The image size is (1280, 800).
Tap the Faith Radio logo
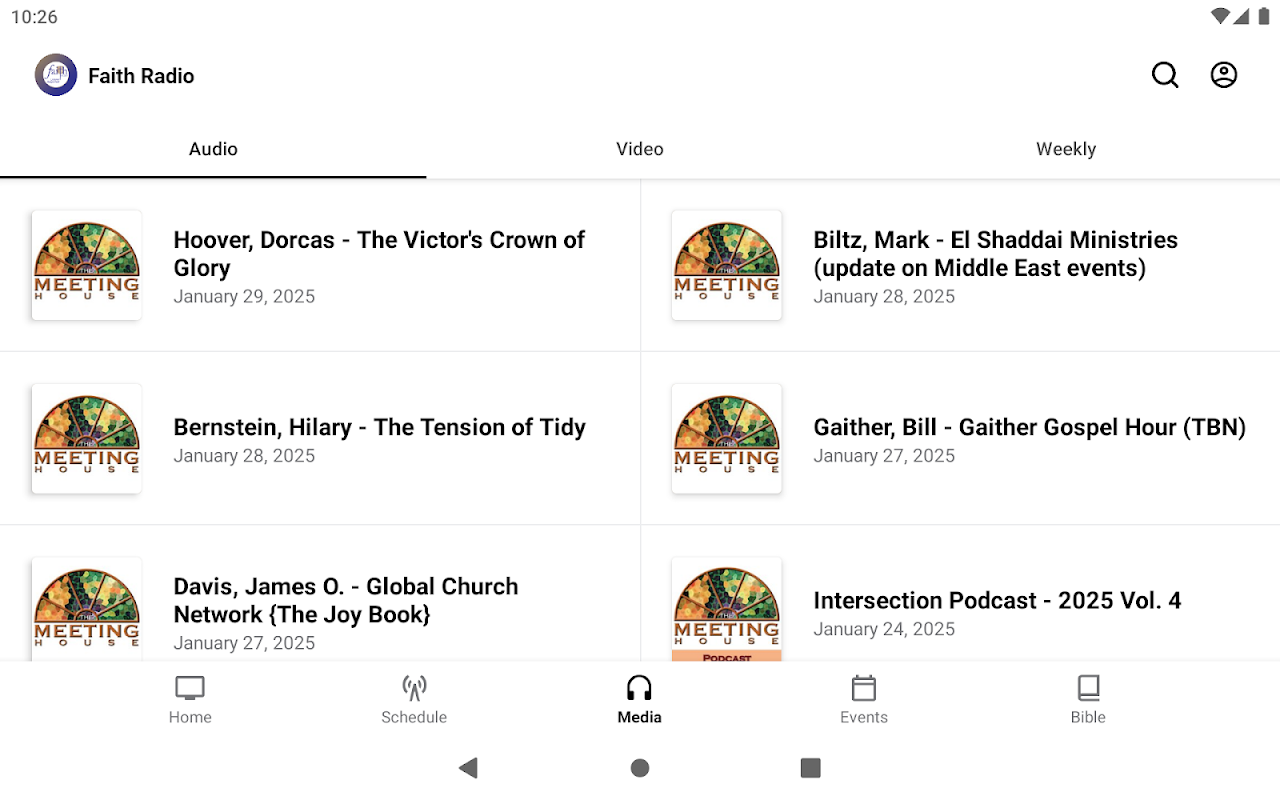coord(56,75)
